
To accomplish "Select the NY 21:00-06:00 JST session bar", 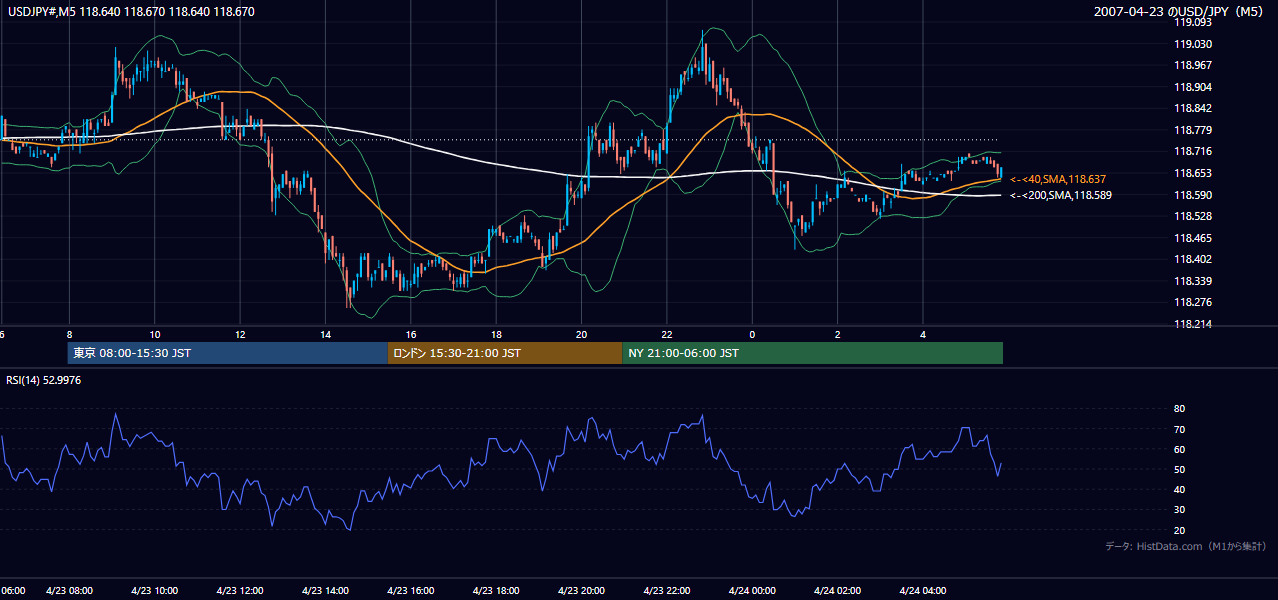I will tap(812, 353).
